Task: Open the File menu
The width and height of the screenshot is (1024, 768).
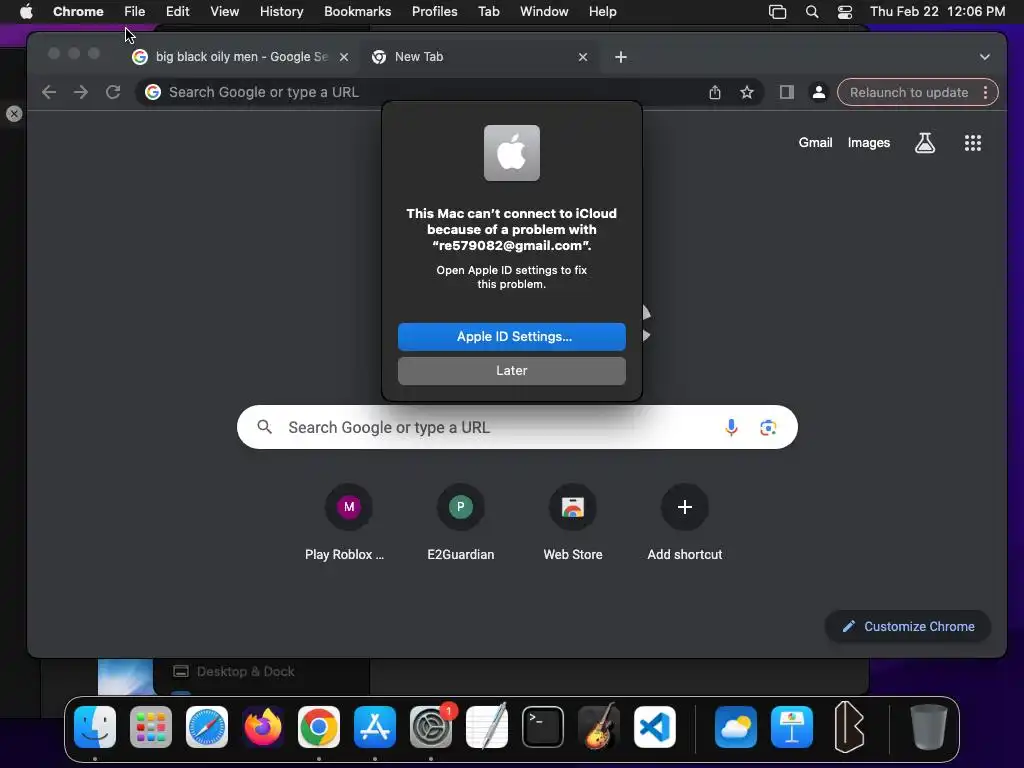Action: pos(135,11)
